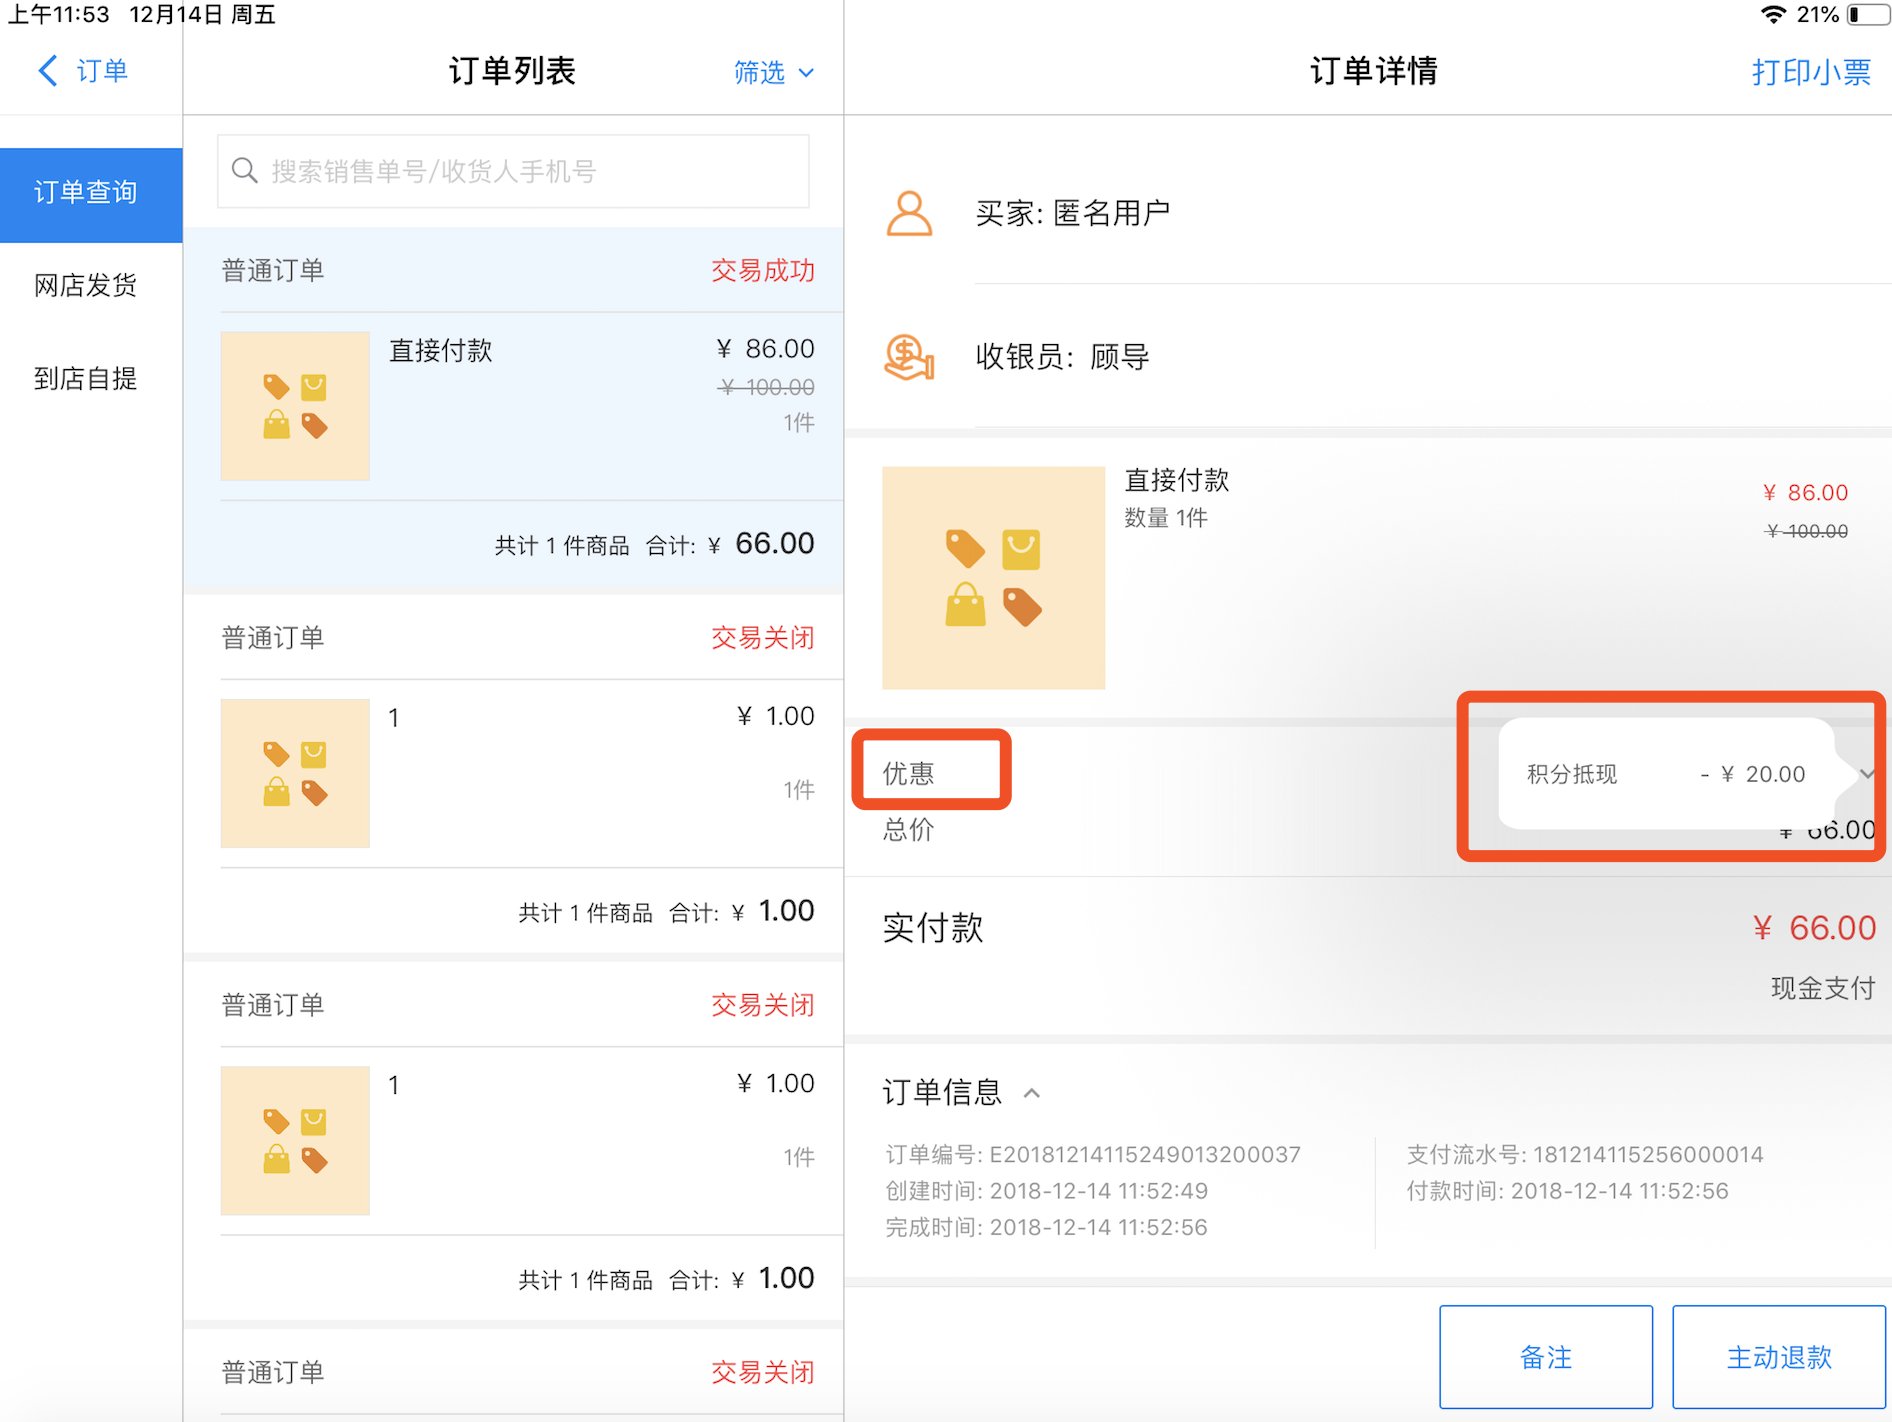Check the battery status icon
1892x1422 pixels.
[x=1866, y=15]
